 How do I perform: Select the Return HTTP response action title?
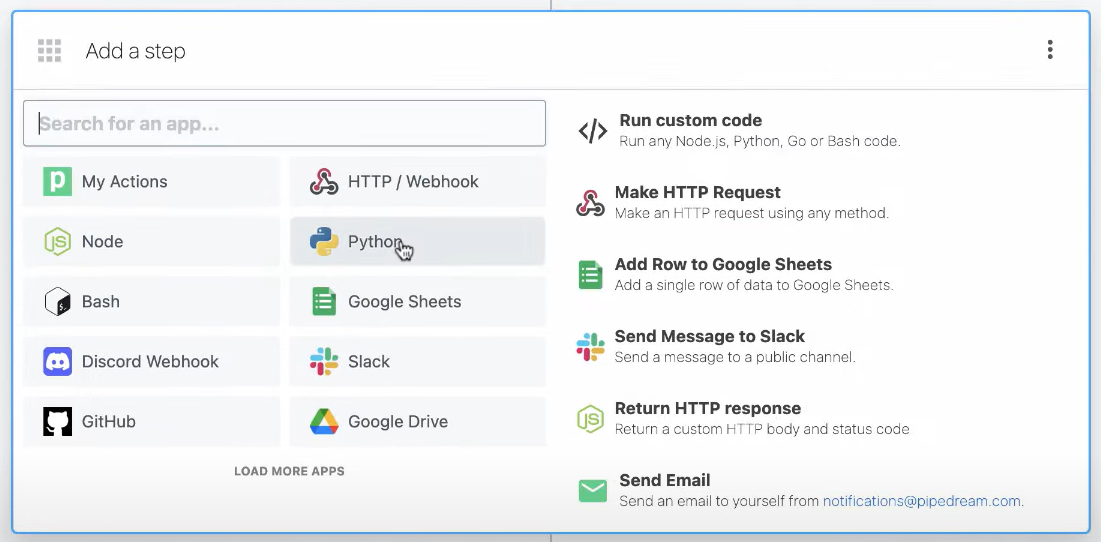(708, 409)
